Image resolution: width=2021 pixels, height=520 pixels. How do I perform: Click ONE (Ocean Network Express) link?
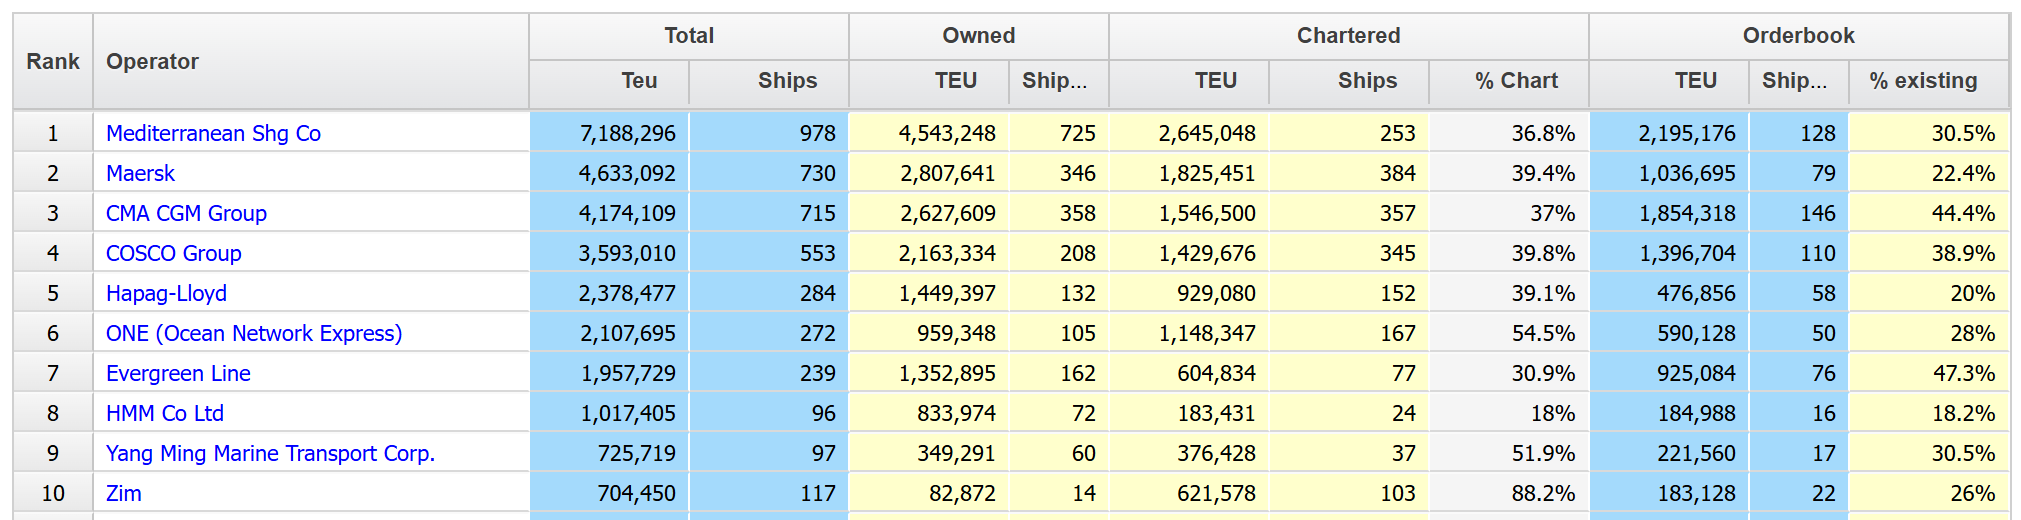254,333
